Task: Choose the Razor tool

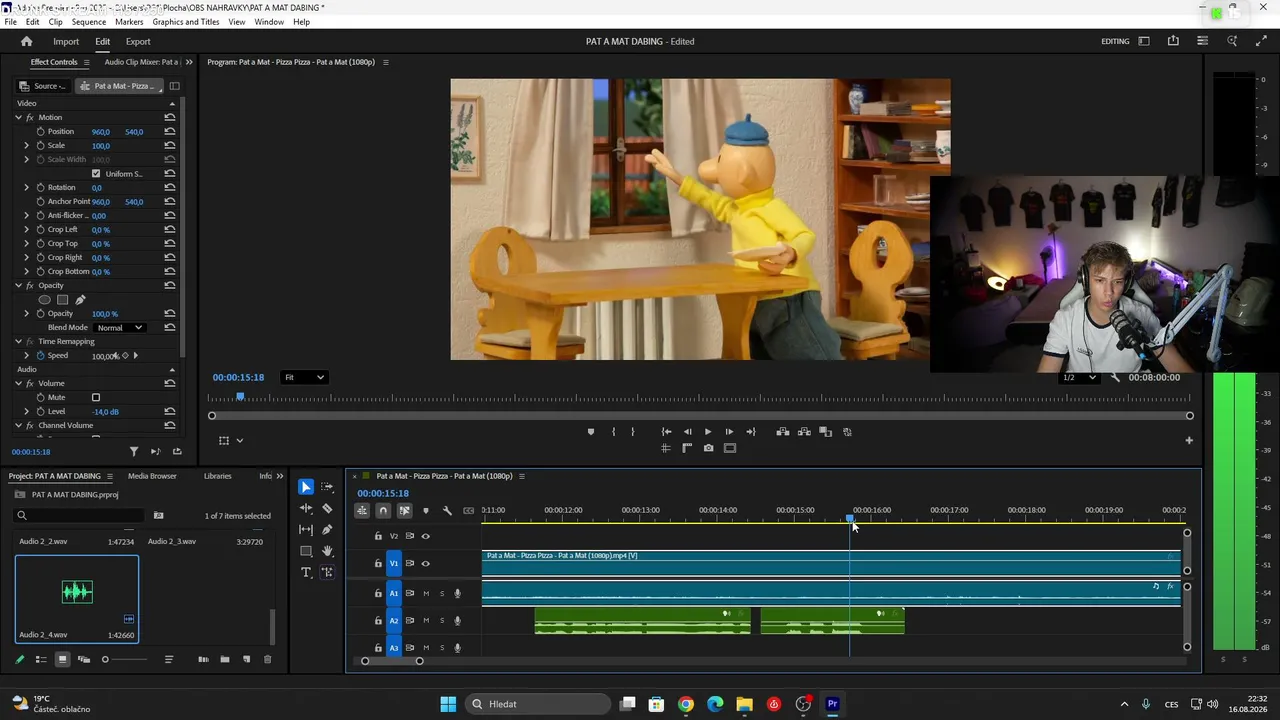Action: [327, 508]
